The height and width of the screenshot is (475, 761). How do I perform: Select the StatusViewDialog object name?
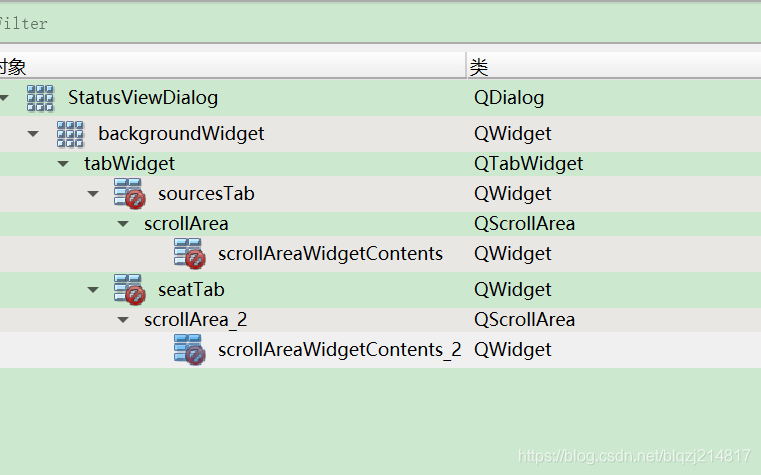[x=143, y=98]
